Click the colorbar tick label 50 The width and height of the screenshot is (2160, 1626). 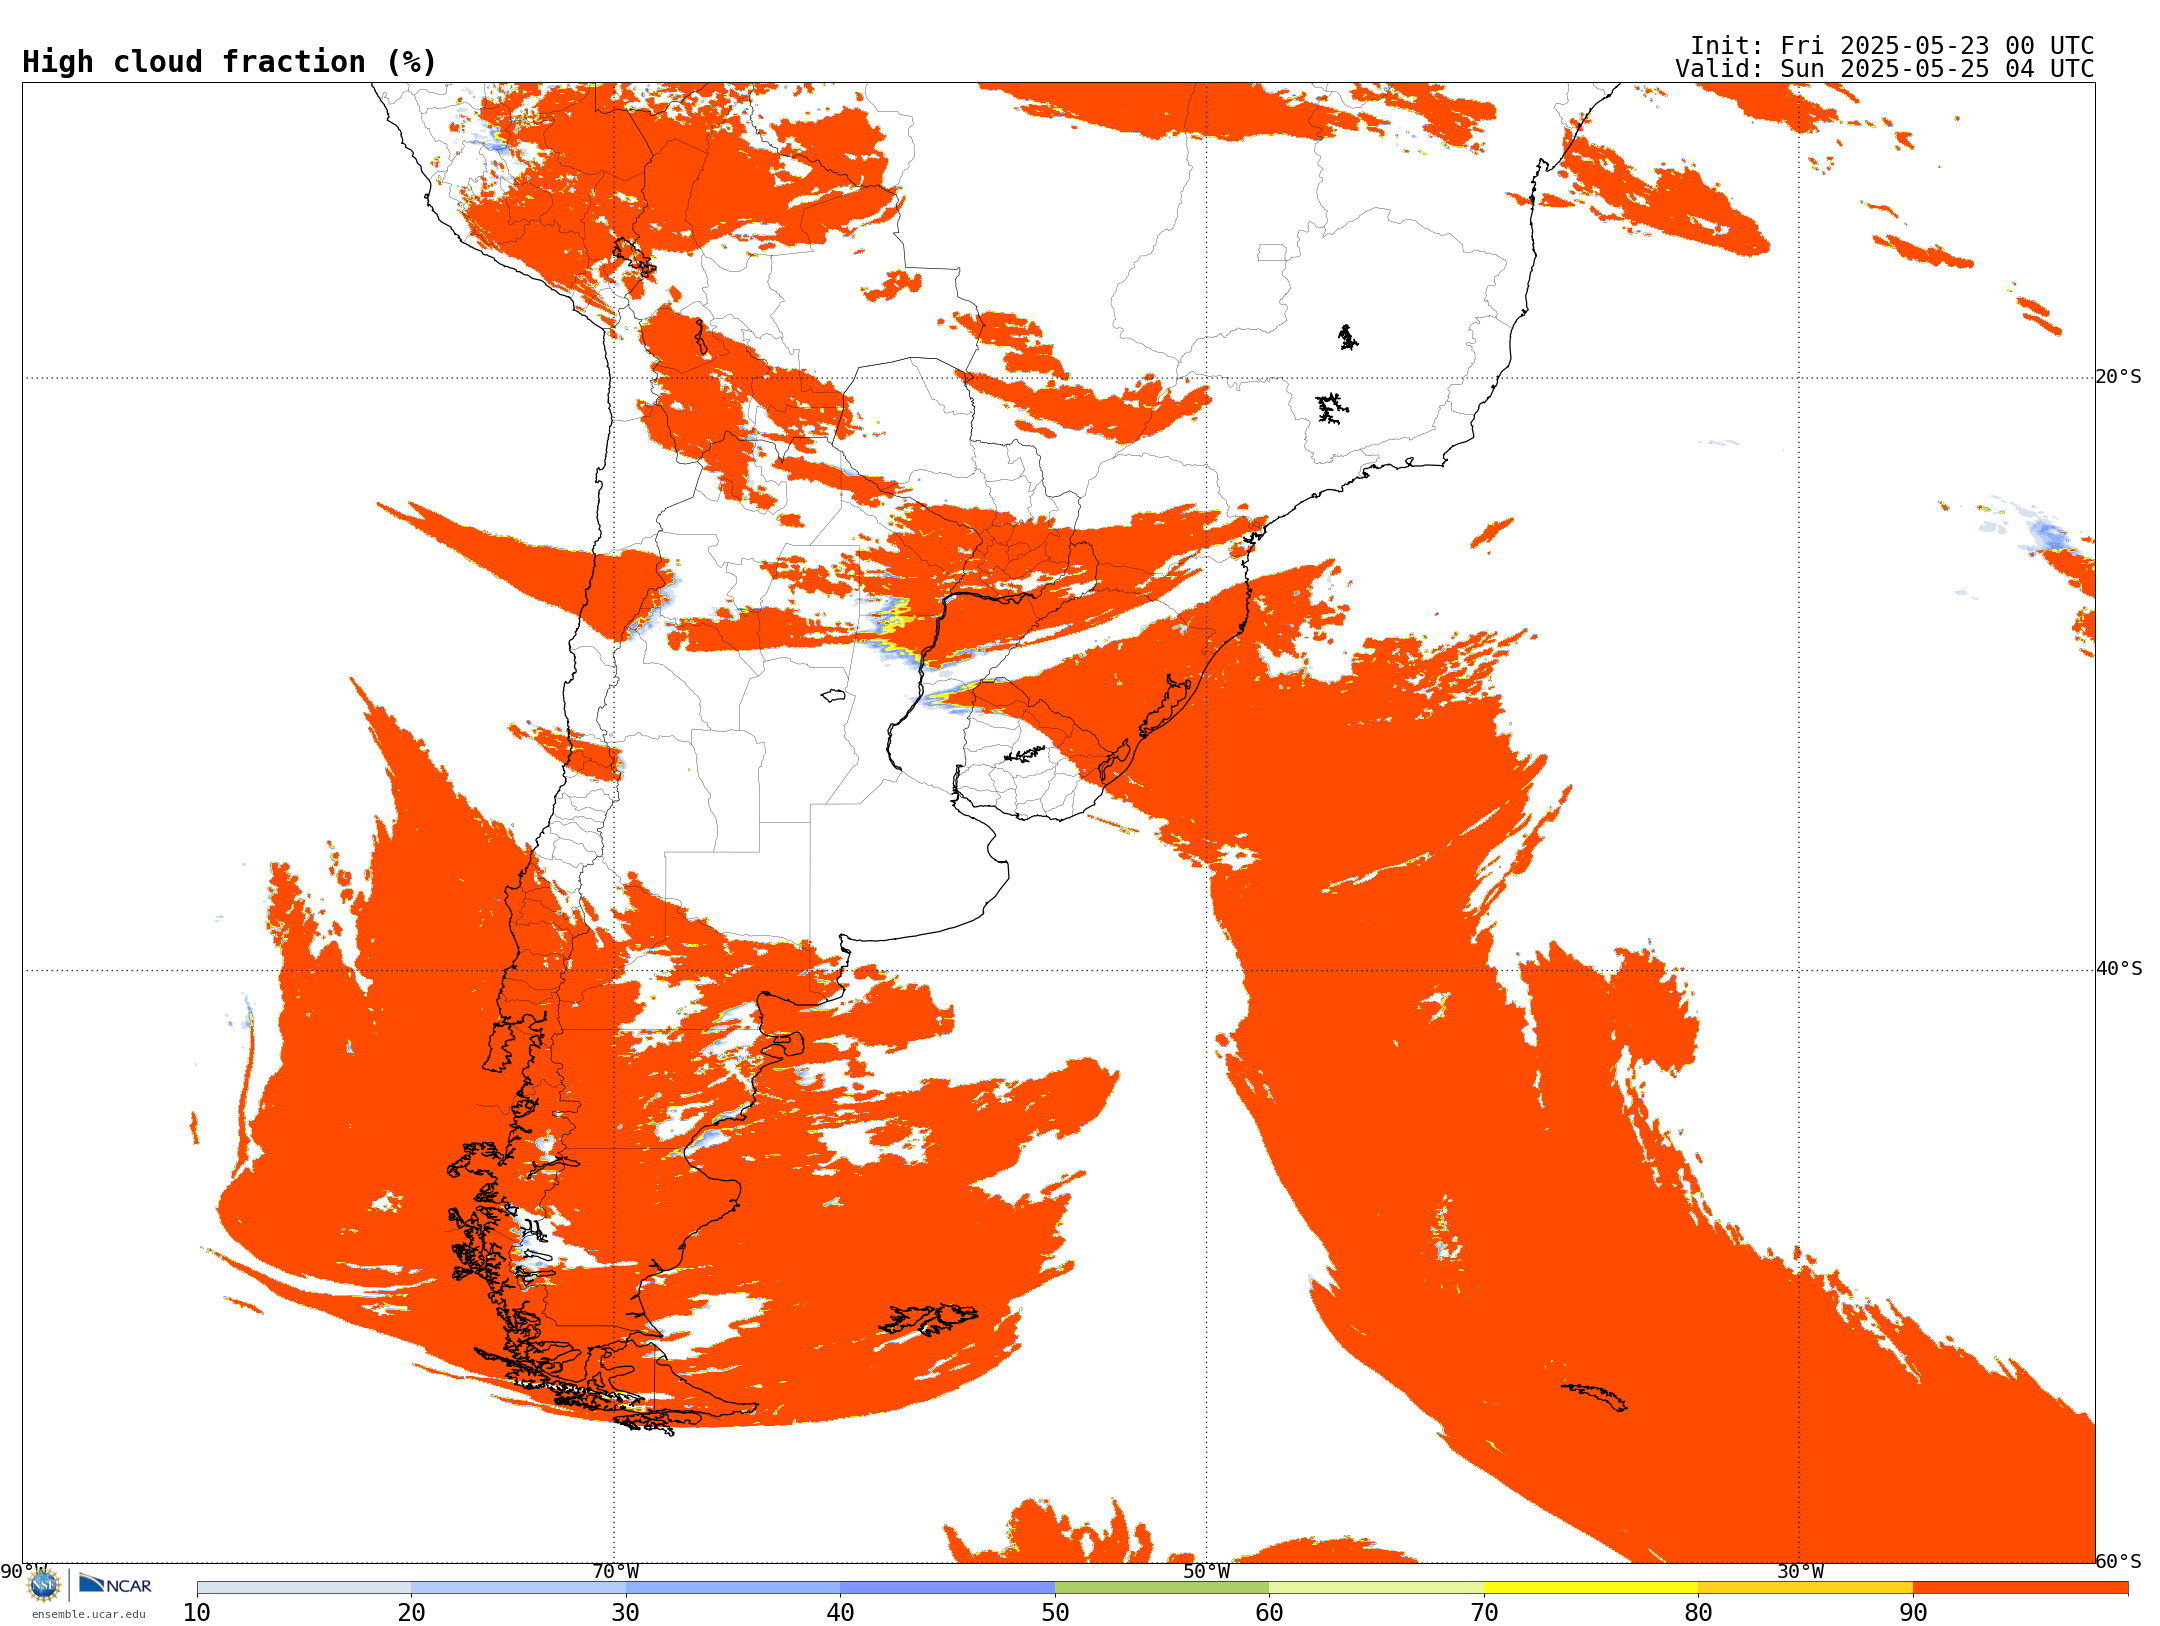(1055, 1612)
